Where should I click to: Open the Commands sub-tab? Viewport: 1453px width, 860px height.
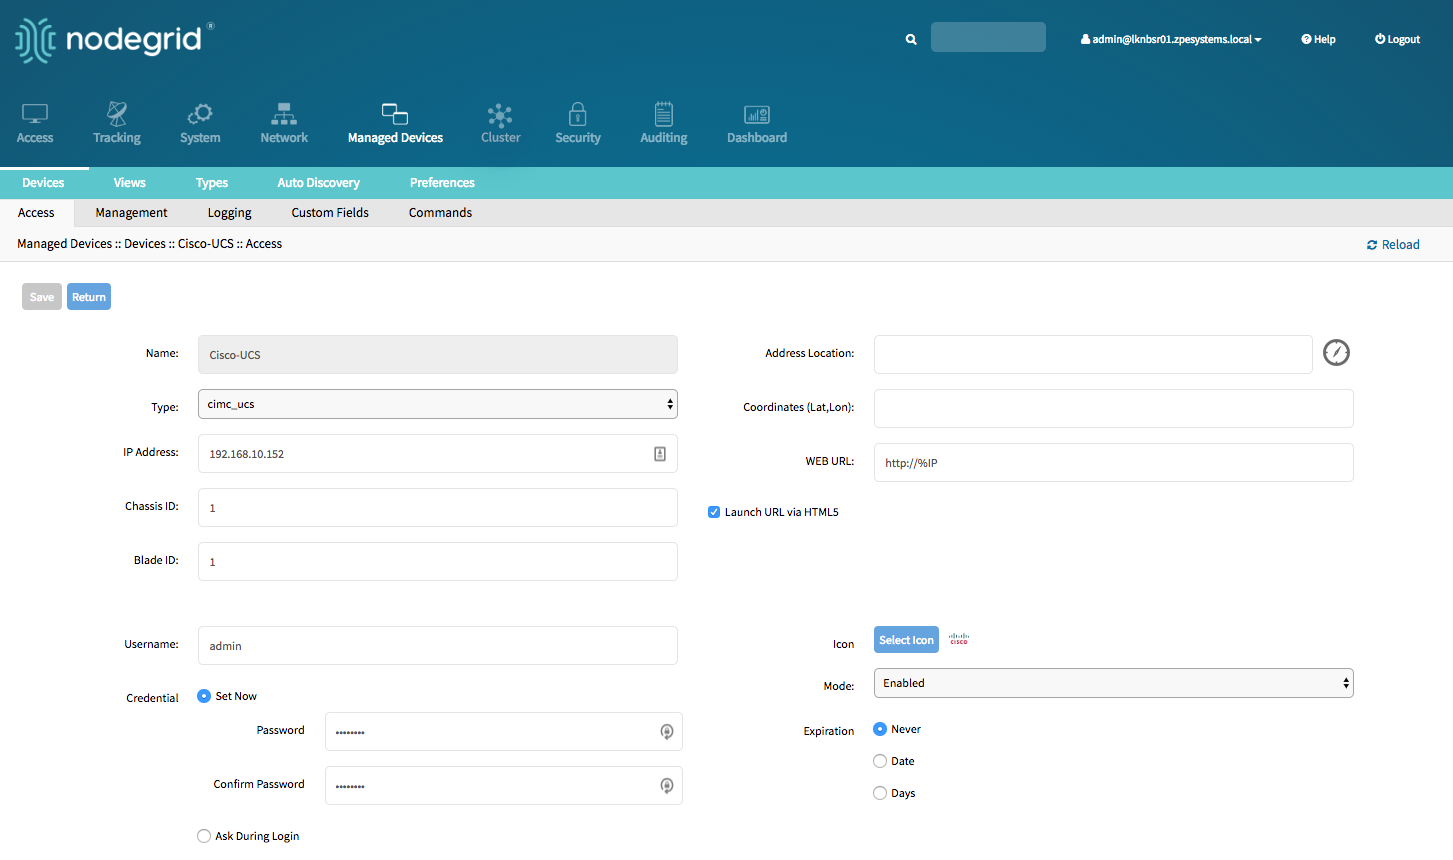(x=440, y=213)
